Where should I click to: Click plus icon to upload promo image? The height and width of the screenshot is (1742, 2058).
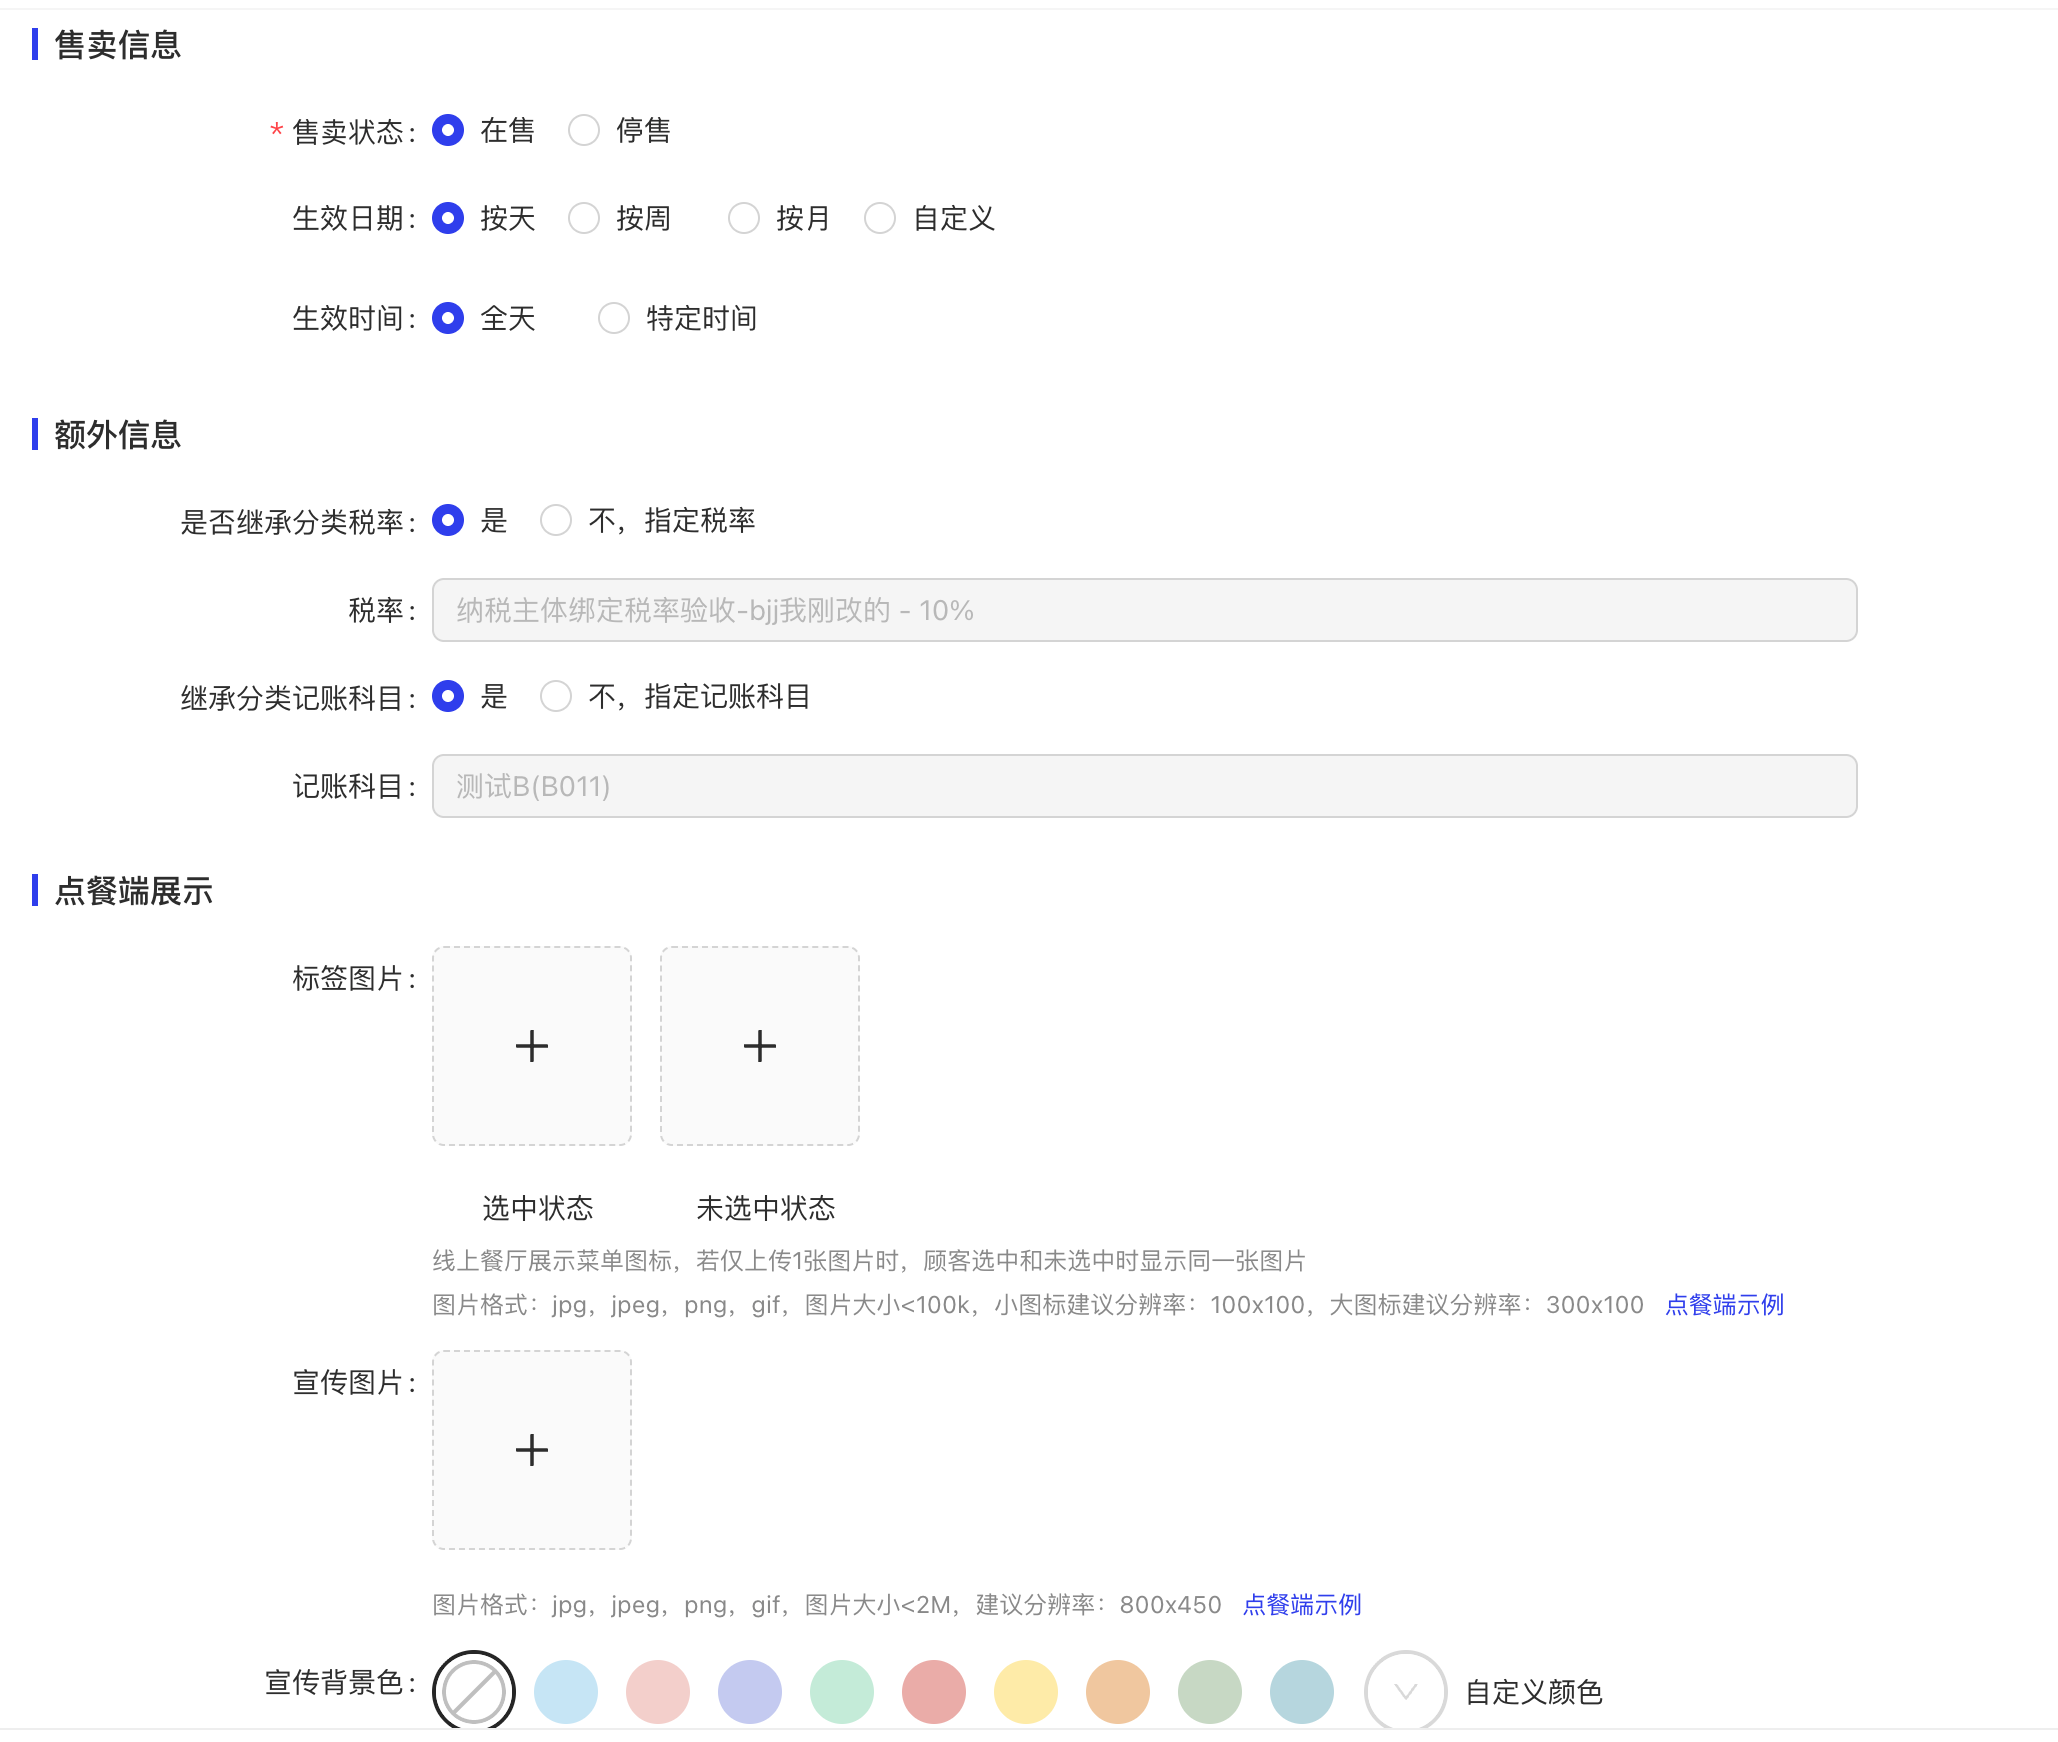coord(531,1450)
